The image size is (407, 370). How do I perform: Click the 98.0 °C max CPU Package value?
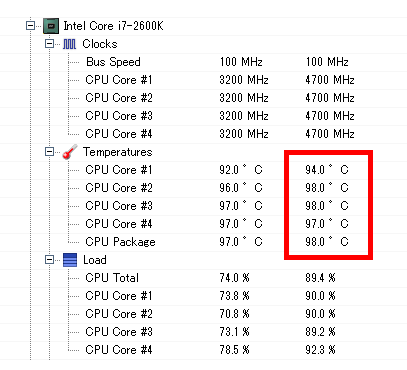(x=327, y=241)
